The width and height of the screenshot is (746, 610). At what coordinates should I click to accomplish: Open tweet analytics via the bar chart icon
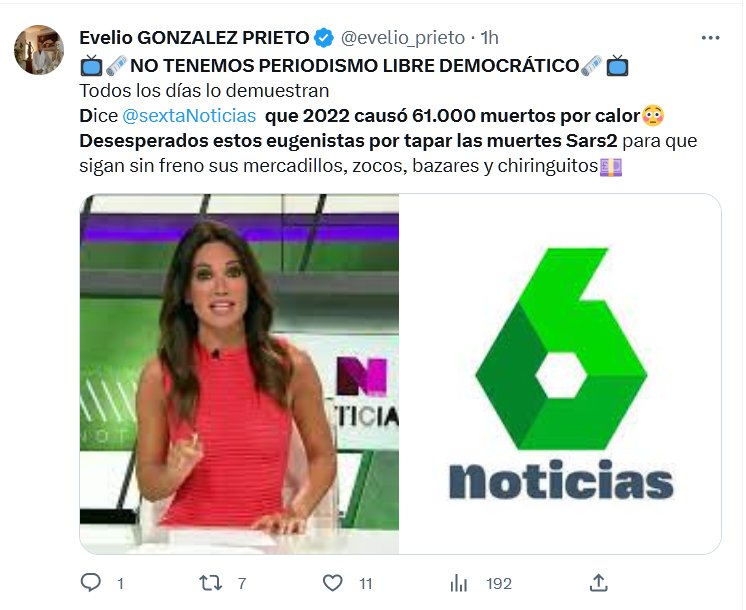pos(459,583)
